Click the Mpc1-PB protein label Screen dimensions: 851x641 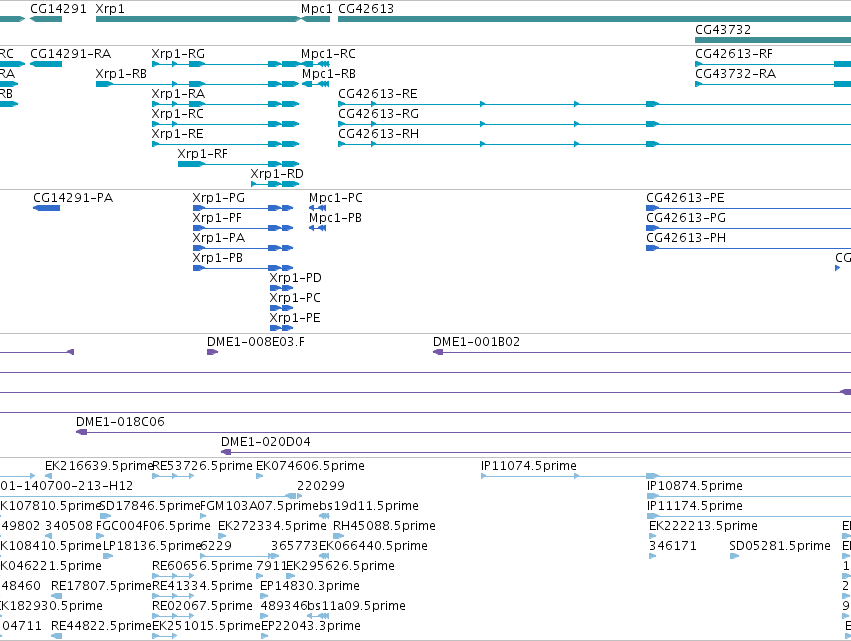tap(335, 218)
